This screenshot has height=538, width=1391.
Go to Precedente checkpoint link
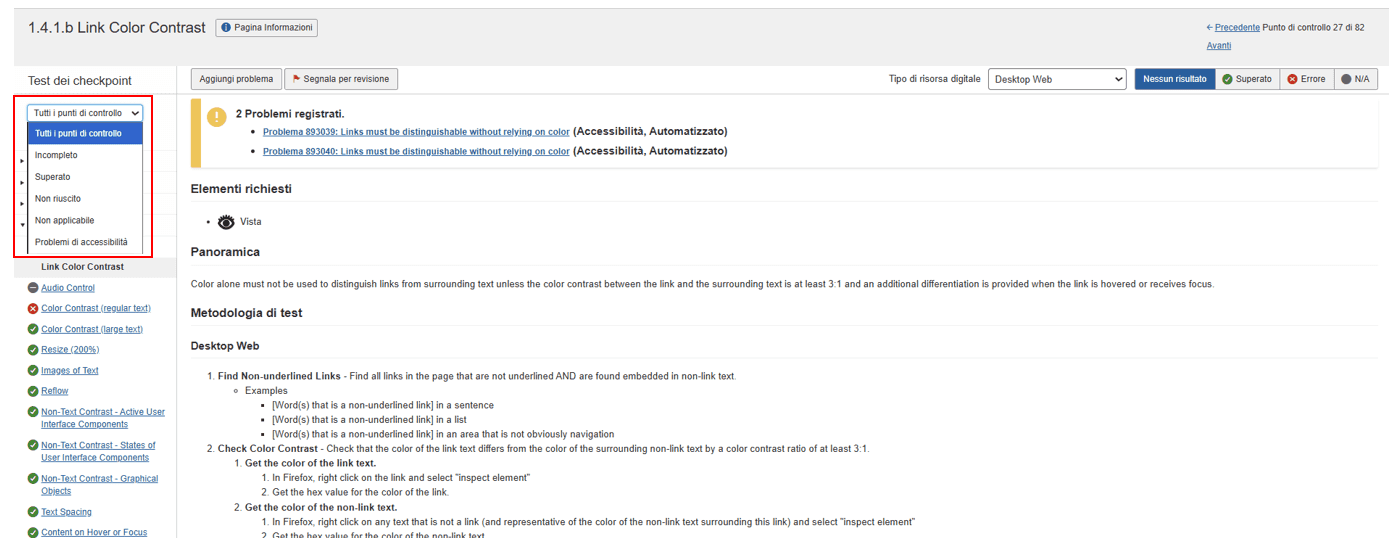pos(1237,28)
